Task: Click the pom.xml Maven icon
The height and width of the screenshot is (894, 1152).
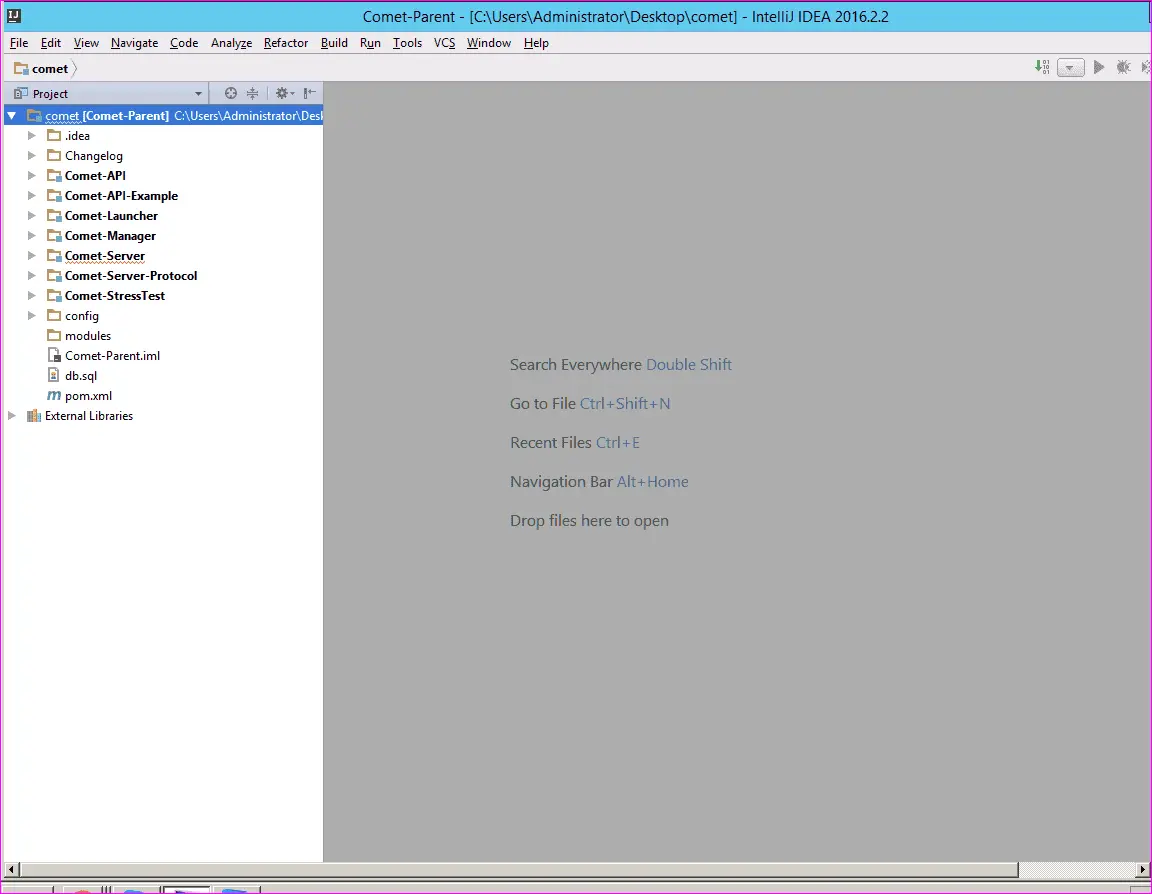Action: coord(54,396)
